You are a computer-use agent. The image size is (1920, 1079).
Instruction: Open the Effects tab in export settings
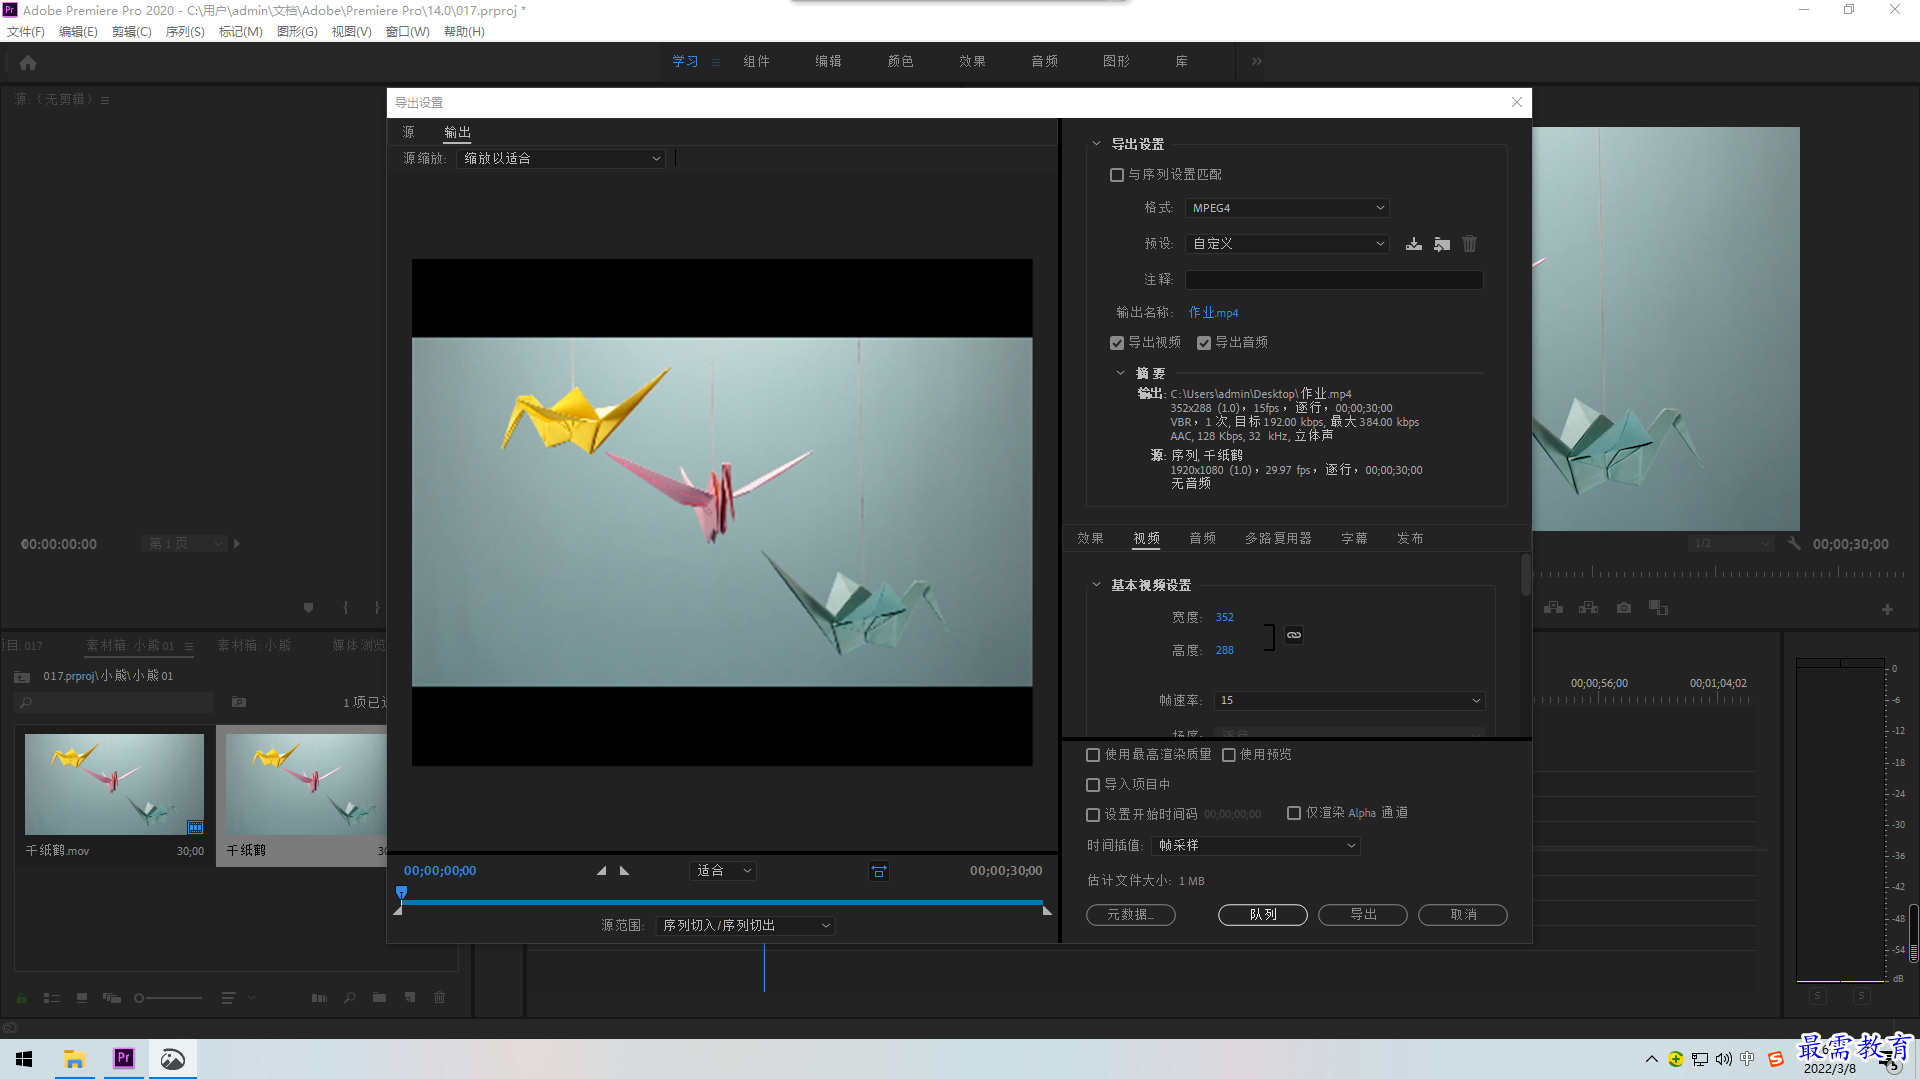[x=1090, y=538]
